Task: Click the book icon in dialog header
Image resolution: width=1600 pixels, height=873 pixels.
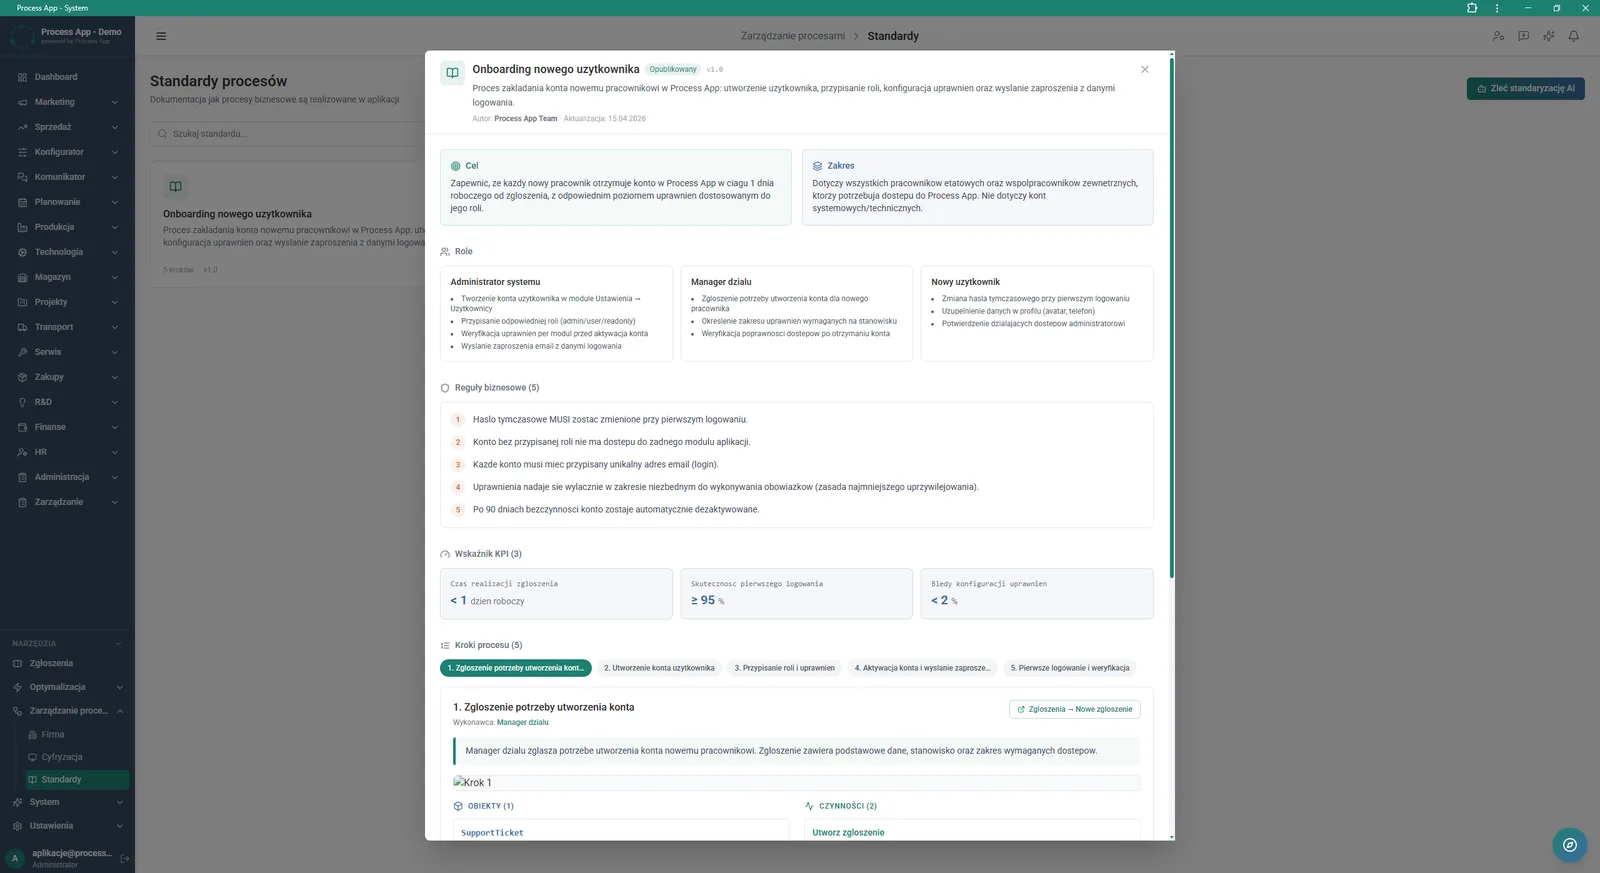Action: click(452, 73)
